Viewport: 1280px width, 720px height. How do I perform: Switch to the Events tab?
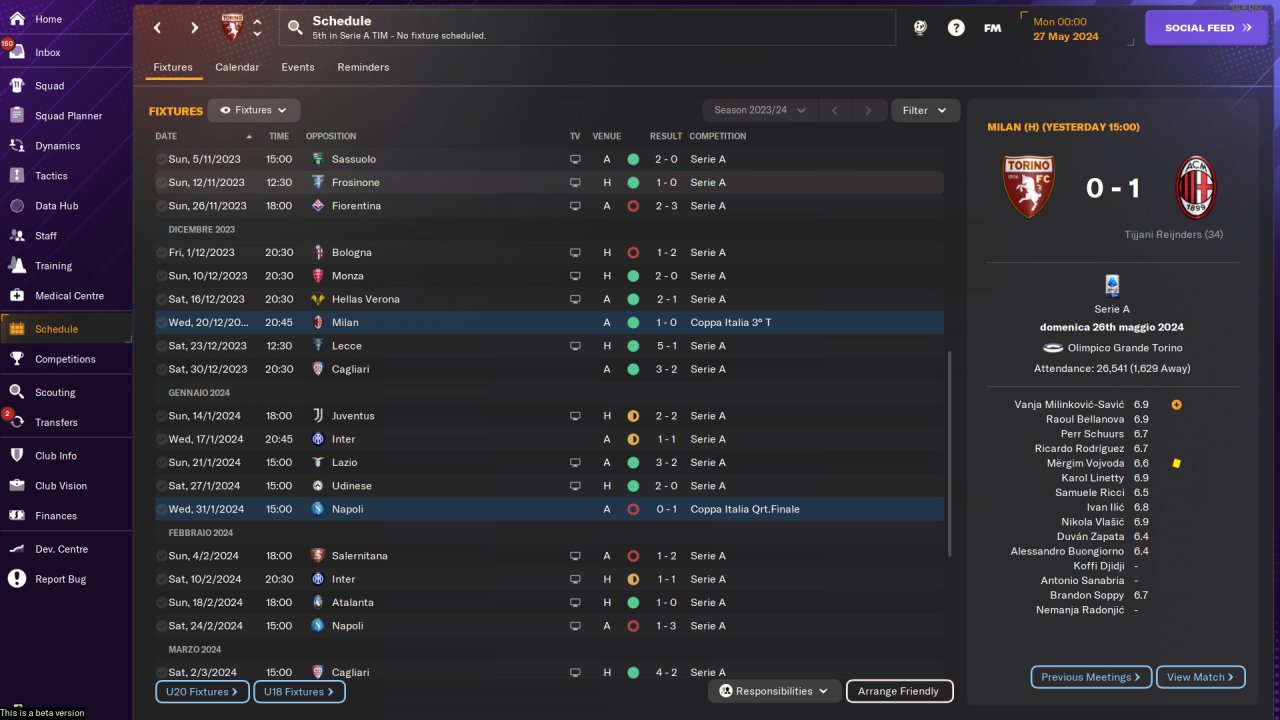pos(298,67)
